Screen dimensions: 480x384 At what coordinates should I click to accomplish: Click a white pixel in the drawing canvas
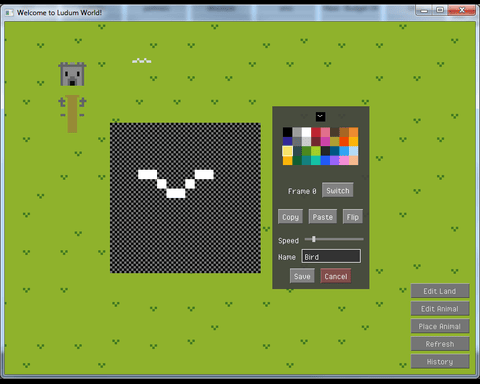176,193
